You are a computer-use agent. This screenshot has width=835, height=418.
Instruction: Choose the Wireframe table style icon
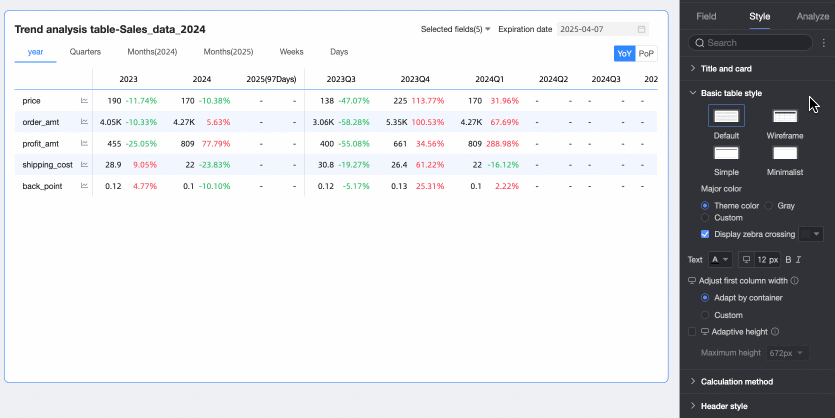click(x=785, y=117)
